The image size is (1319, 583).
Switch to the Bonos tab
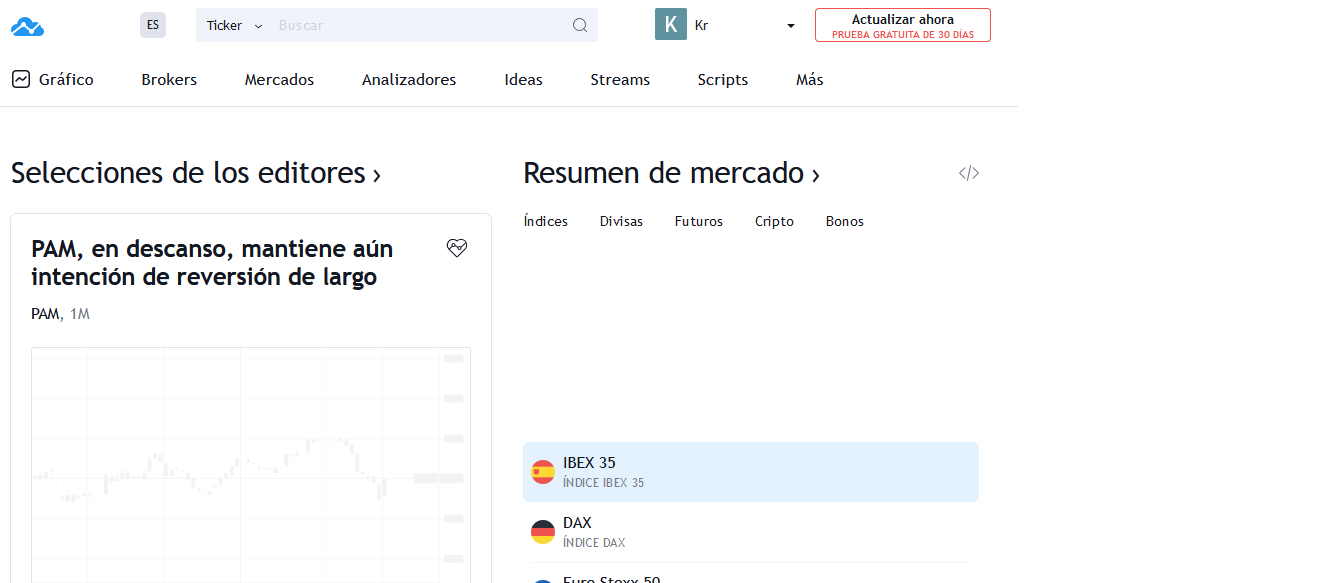tap(845, 221)
